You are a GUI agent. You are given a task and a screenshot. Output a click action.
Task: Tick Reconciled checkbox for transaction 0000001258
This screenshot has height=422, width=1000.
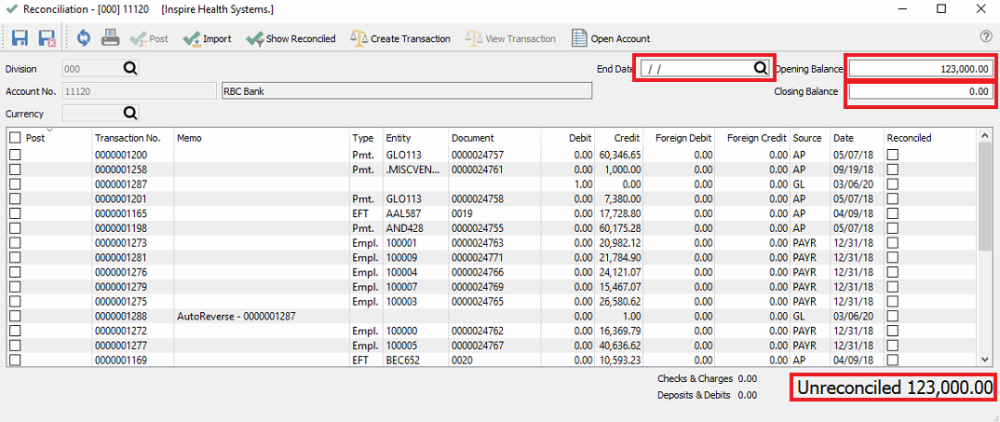[x=892, y=170]
